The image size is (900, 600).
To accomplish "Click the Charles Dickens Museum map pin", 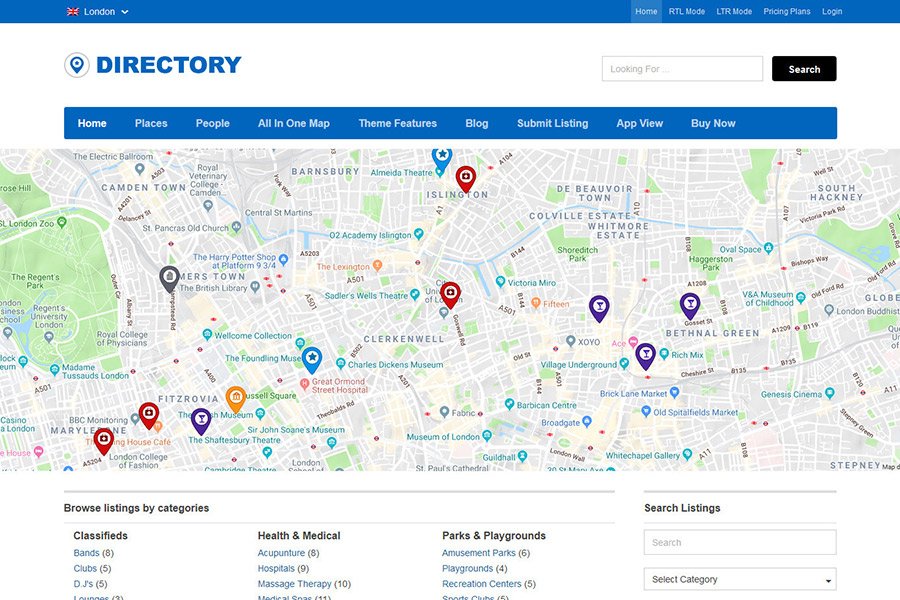I will 340,363.
